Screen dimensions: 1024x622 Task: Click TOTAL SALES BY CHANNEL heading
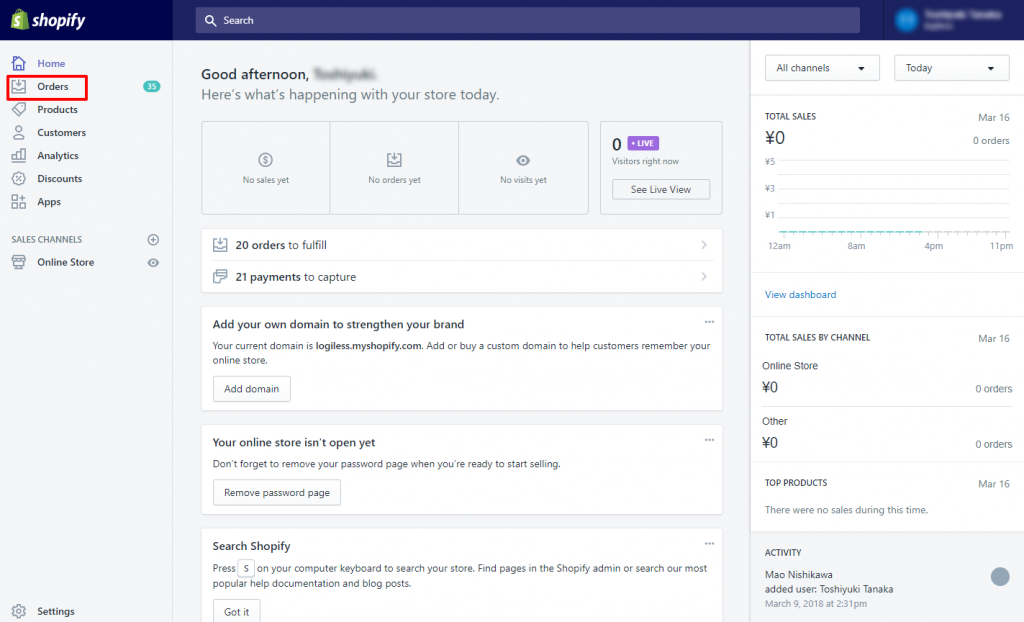817,337
